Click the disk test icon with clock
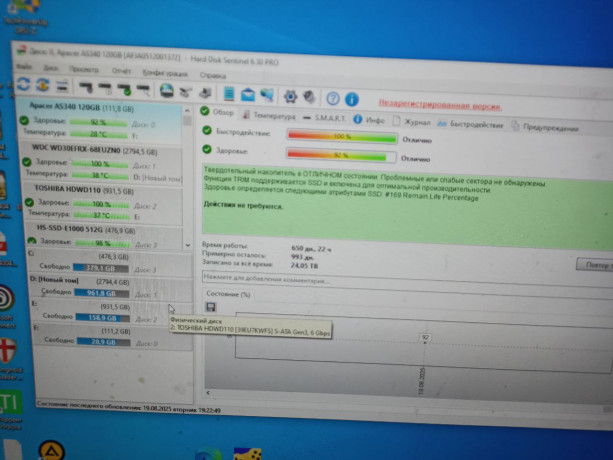 [105, 89]
